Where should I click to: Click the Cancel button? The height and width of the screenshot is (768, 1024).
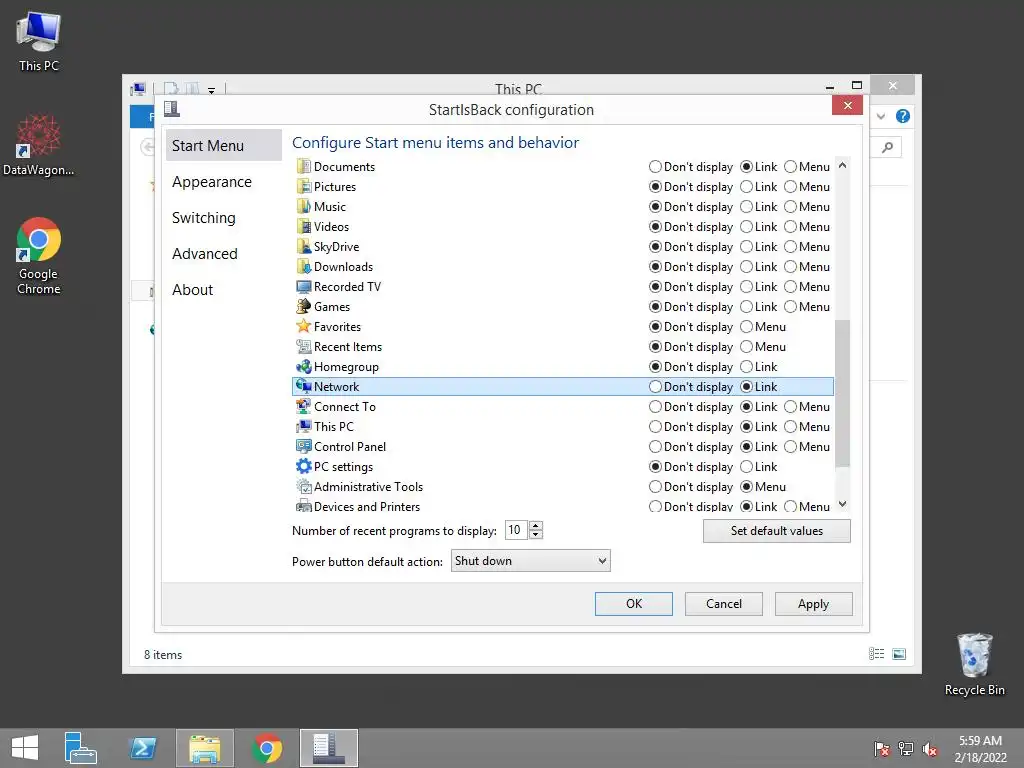[724, 603]
